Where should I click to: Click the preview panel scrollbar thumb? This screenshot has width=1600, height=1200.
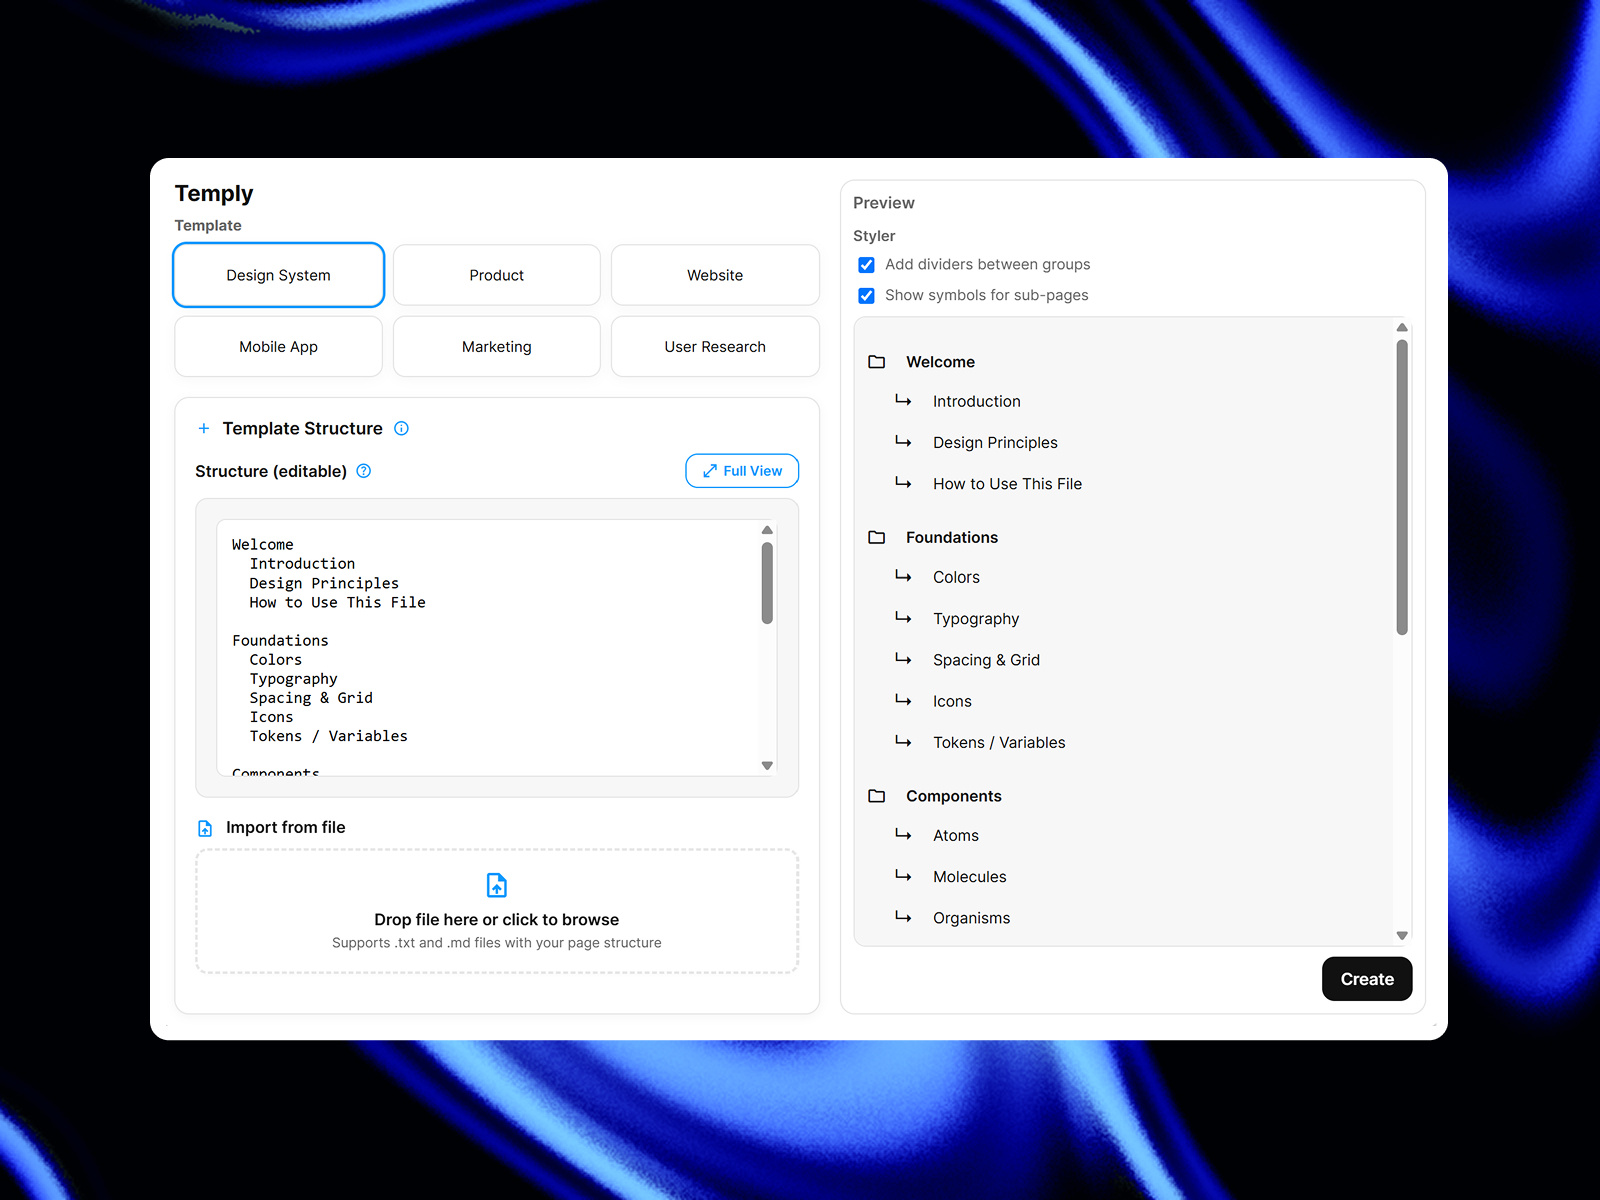[1402, 487]
